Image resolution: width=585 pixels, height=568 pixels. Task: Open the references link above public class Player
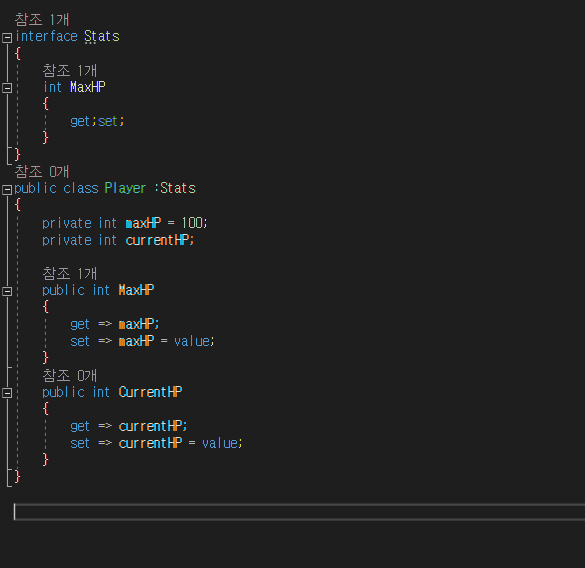(42, 172)
